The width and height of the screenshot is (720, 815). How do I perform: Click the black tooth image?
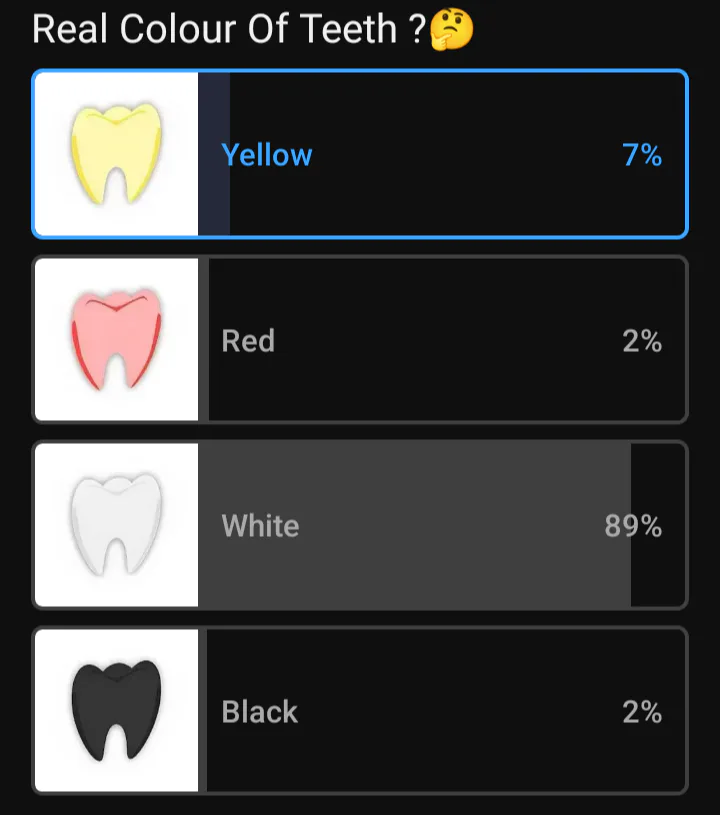(x=116, y=711)
